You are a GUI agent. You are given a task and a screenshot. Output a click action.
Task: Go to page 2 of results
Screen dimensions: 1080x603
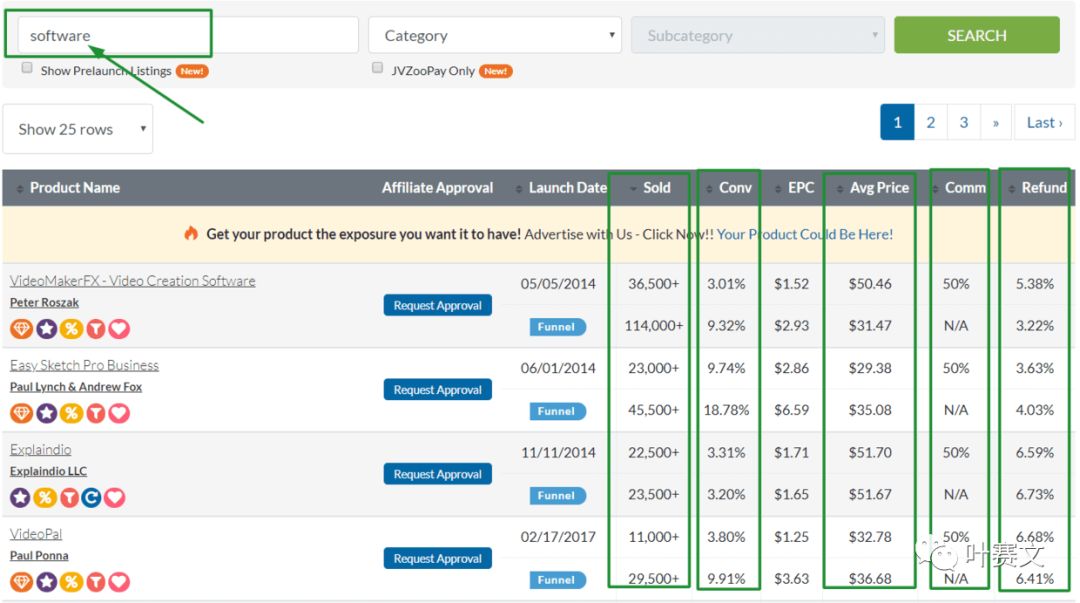click(x=931, y=122)
